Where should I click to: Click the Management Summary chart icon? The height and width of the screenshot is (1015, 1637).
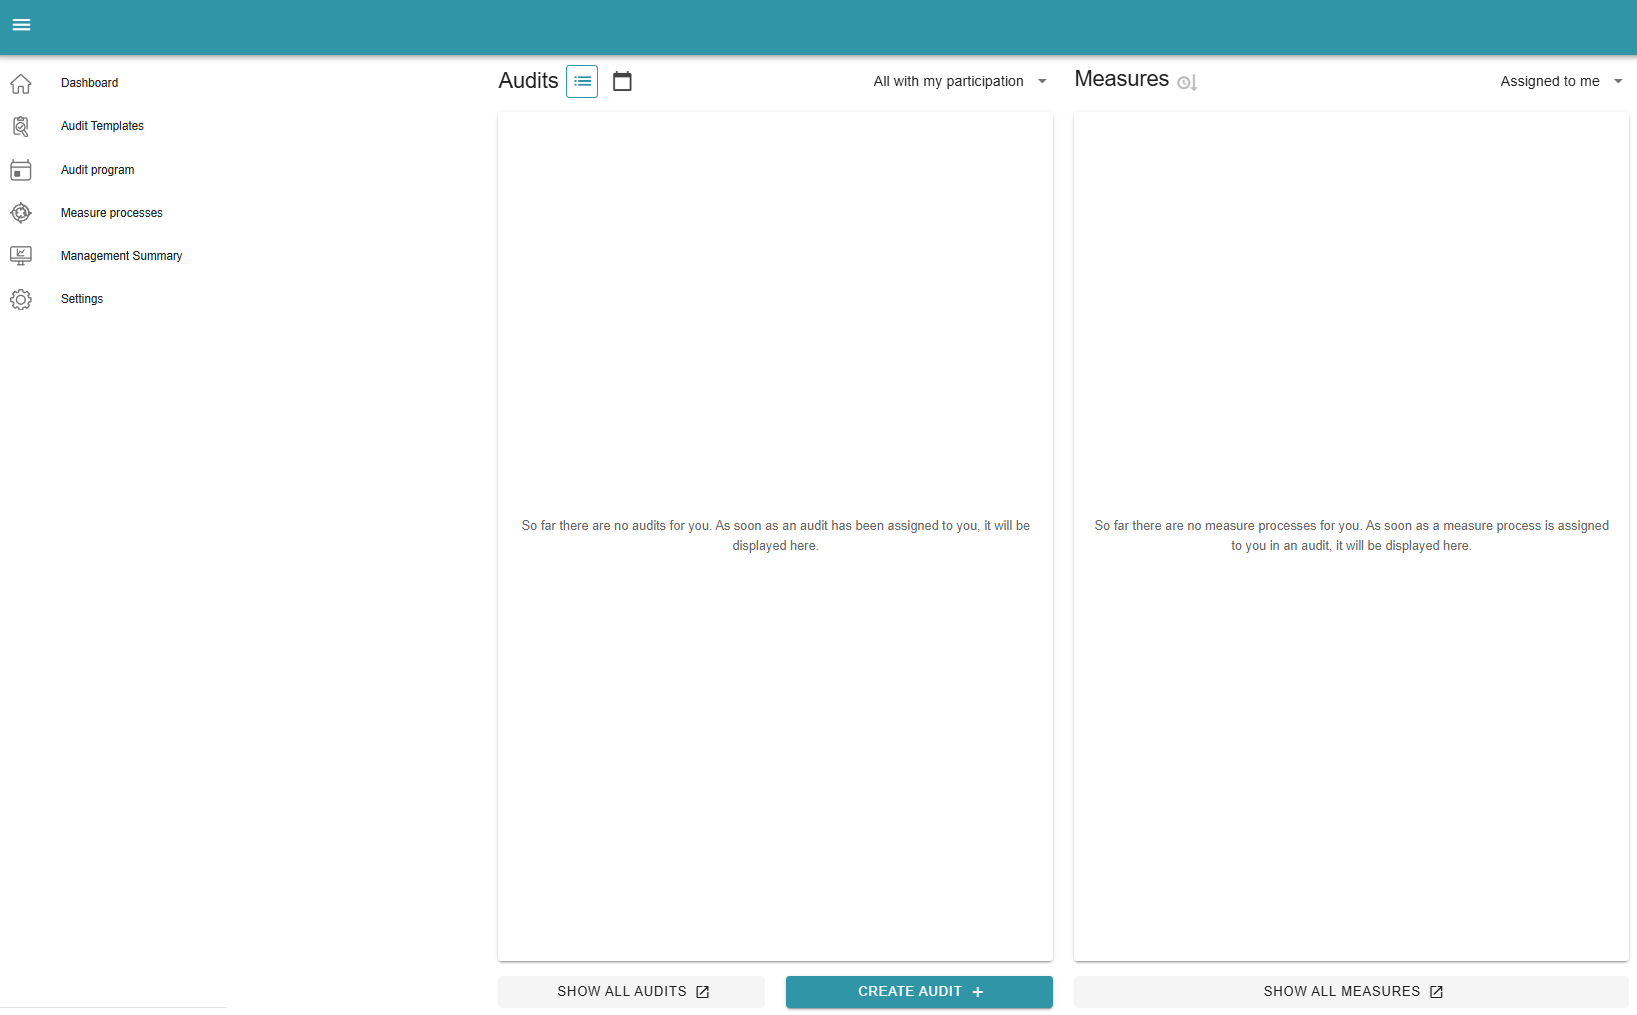tap(21, 256)
